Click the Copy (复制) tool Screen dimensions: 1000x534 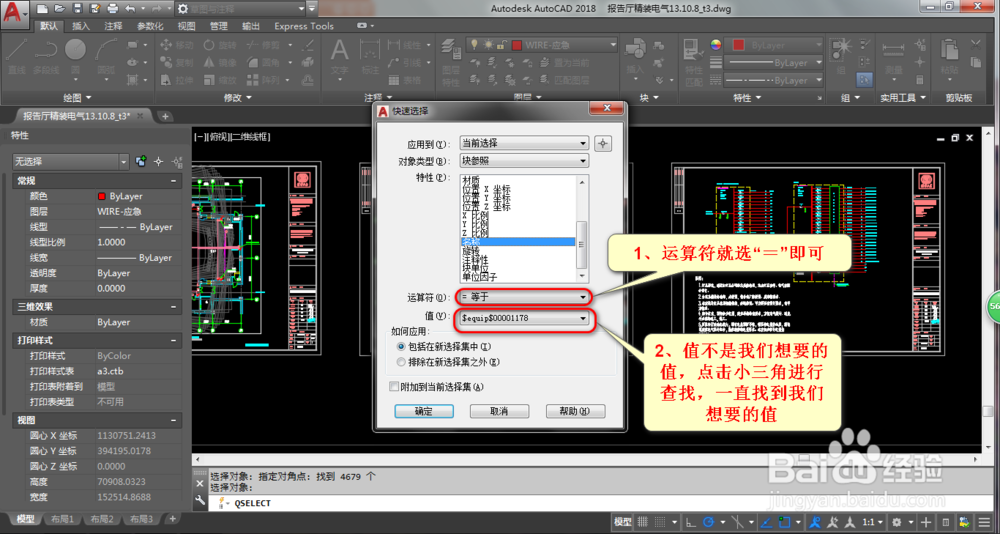[x=177, y=63]
